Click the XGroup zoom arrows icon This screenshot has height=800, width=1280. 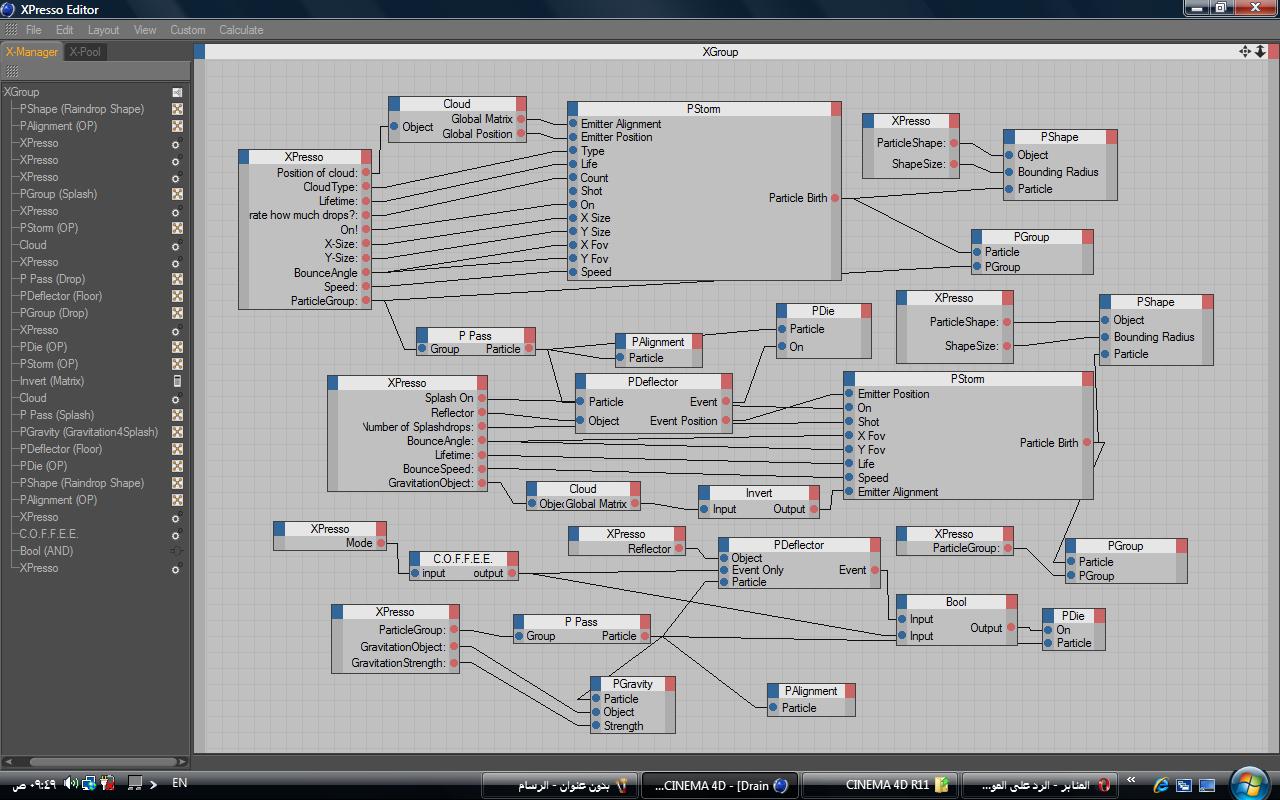(x=1261, y=51)
